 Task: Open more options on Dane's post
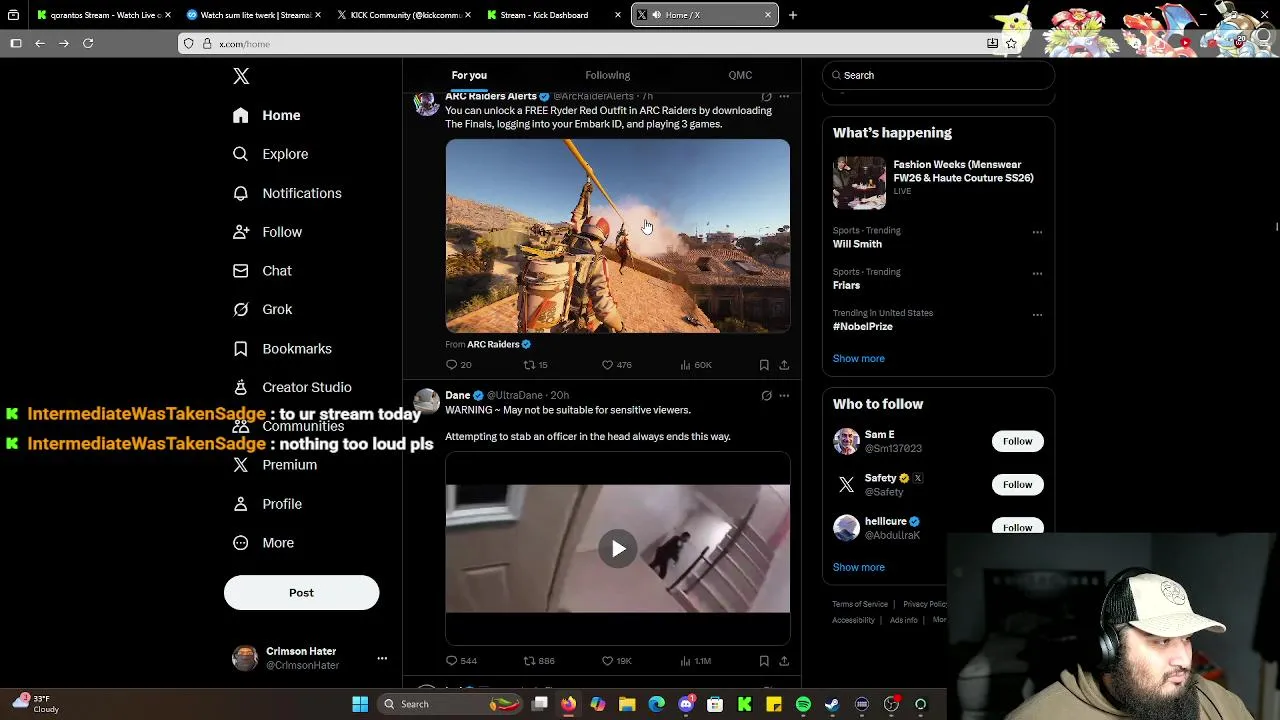tap(784, 396)
